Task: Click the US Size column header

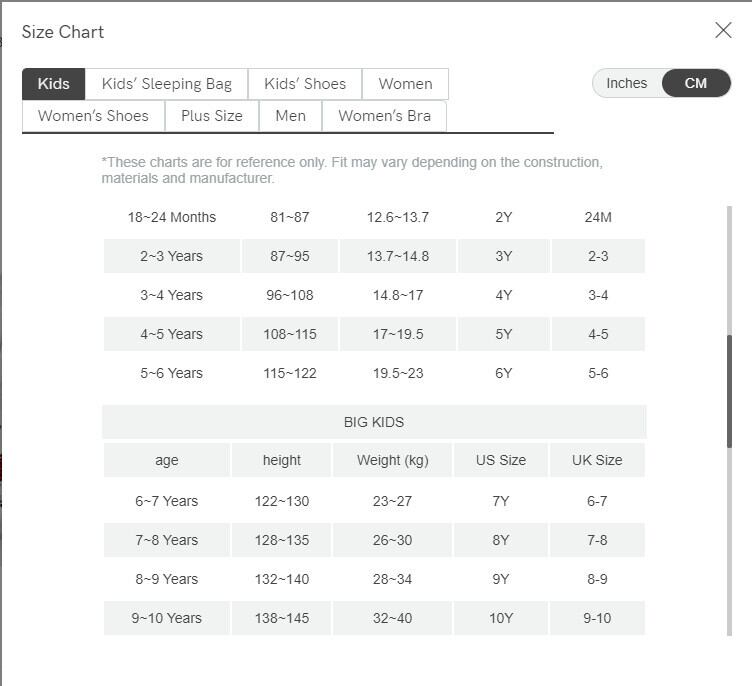Action: pyautogui.click(x=501, y=460)
